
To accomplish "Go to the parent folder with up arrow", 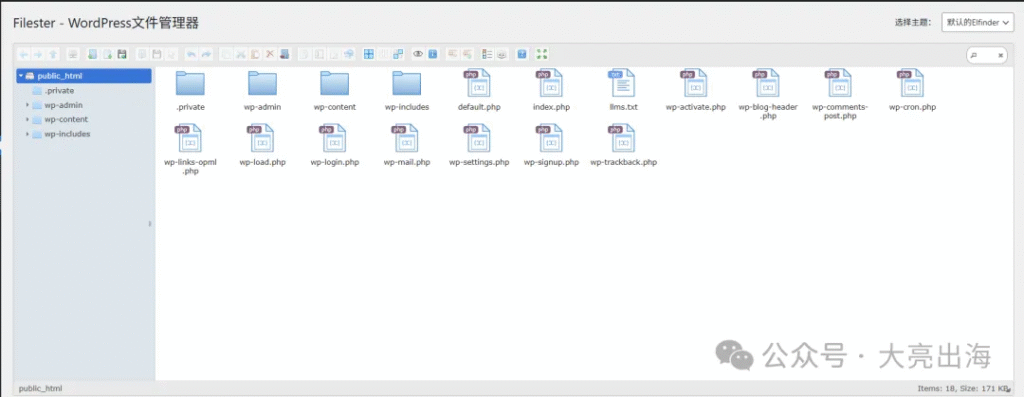I will (53, 54).
